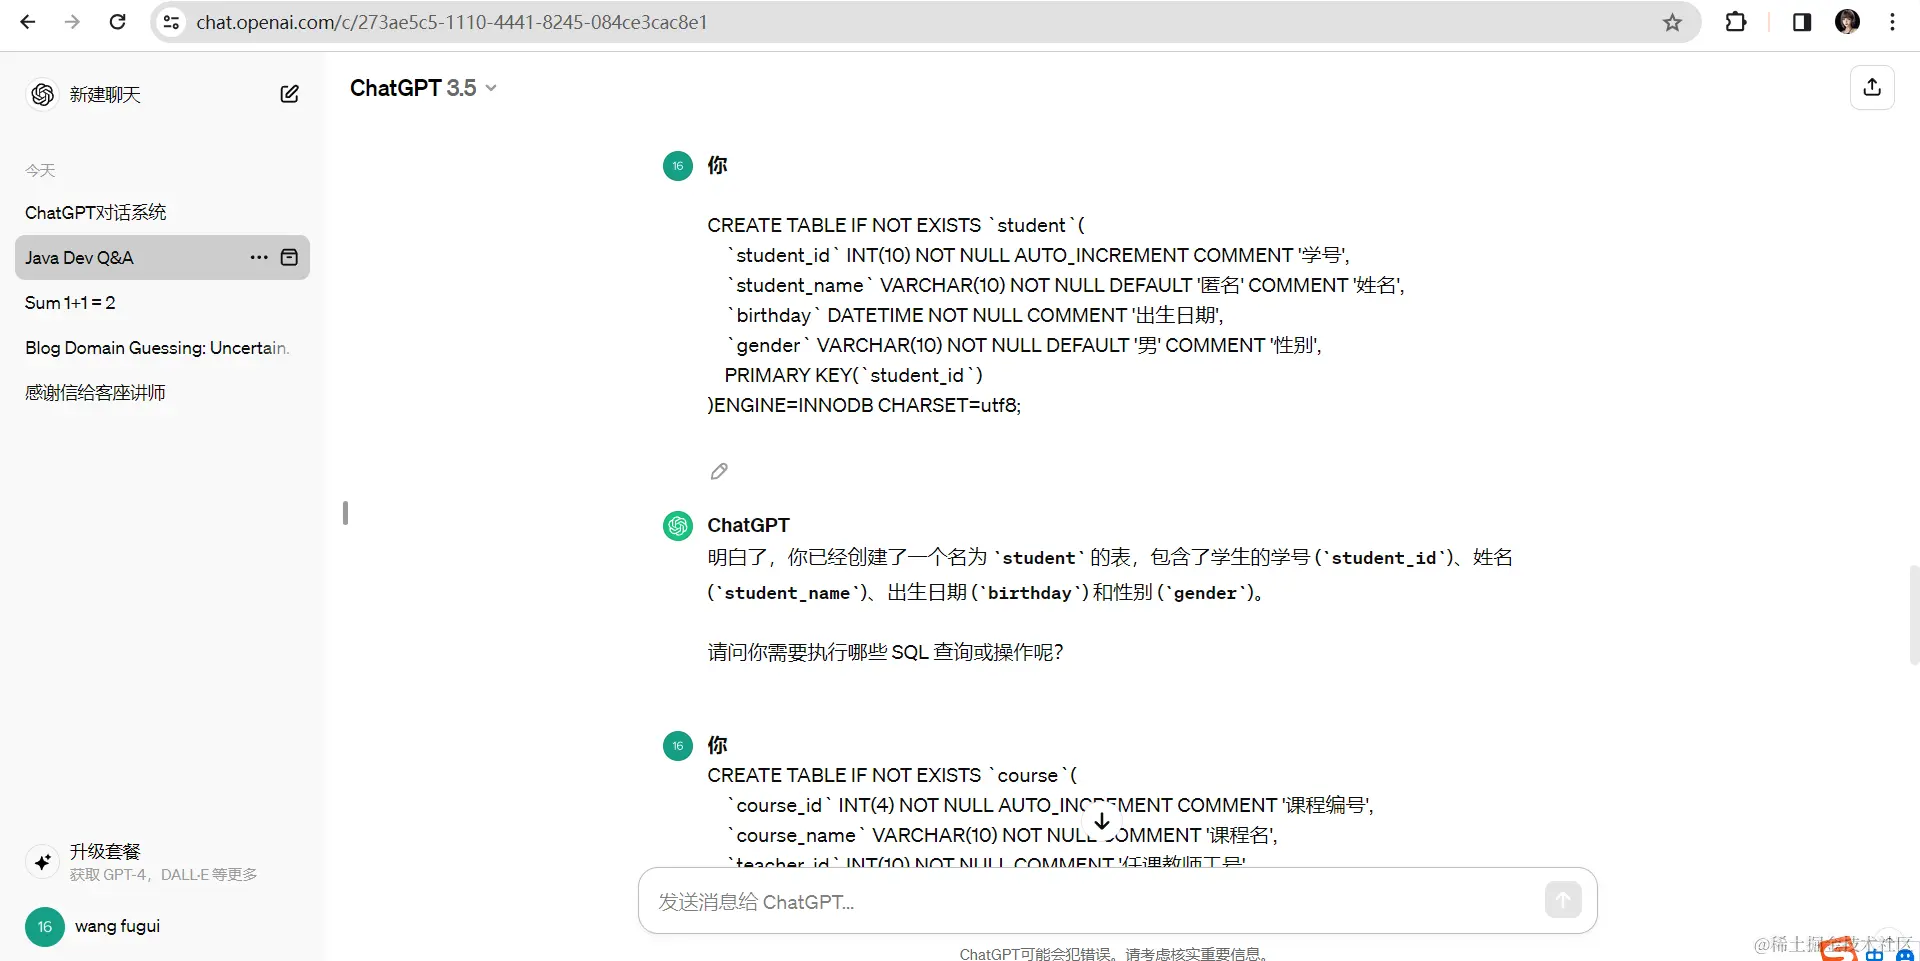
Task: Open site information icon in address bar
Action: click(x=172, y=22)
